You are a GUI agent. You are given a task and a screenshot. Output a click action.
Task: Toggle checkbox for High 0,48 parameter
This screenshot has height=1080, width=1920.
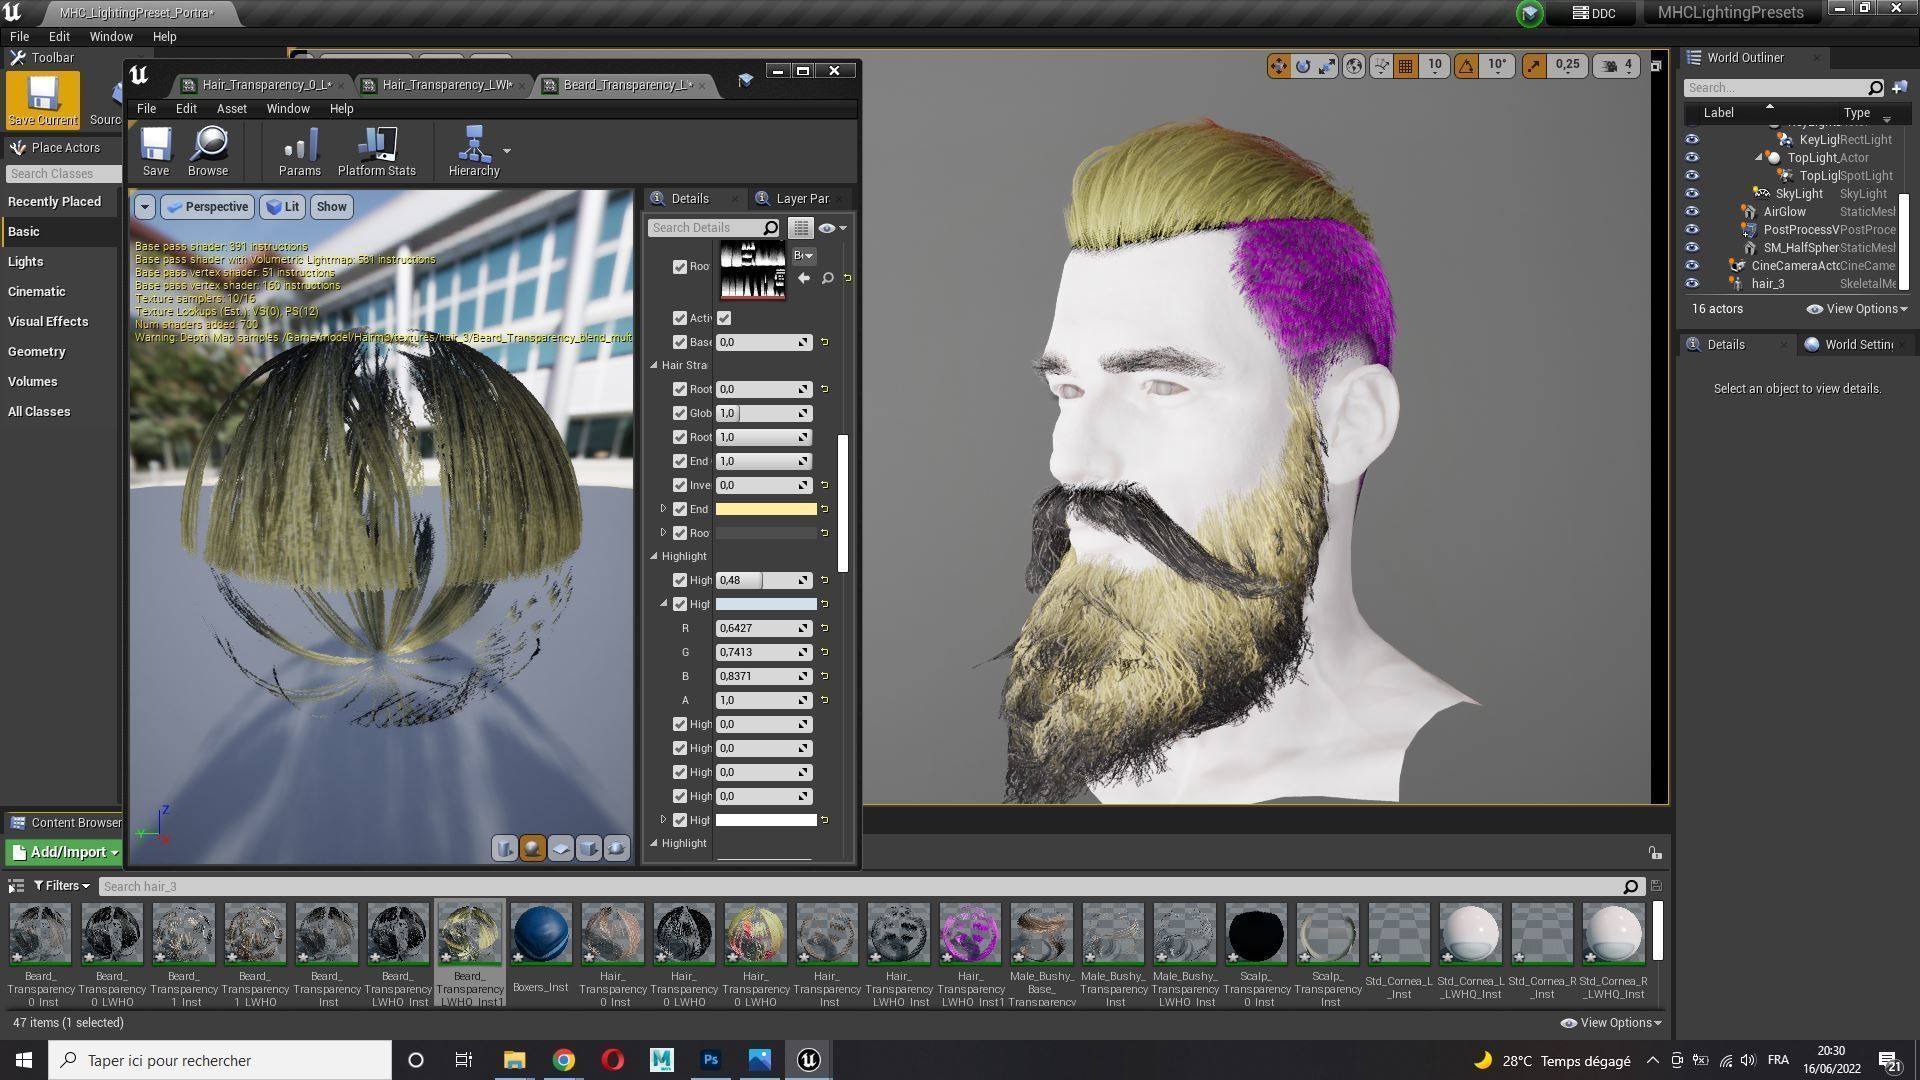click(x=680, y=580)
